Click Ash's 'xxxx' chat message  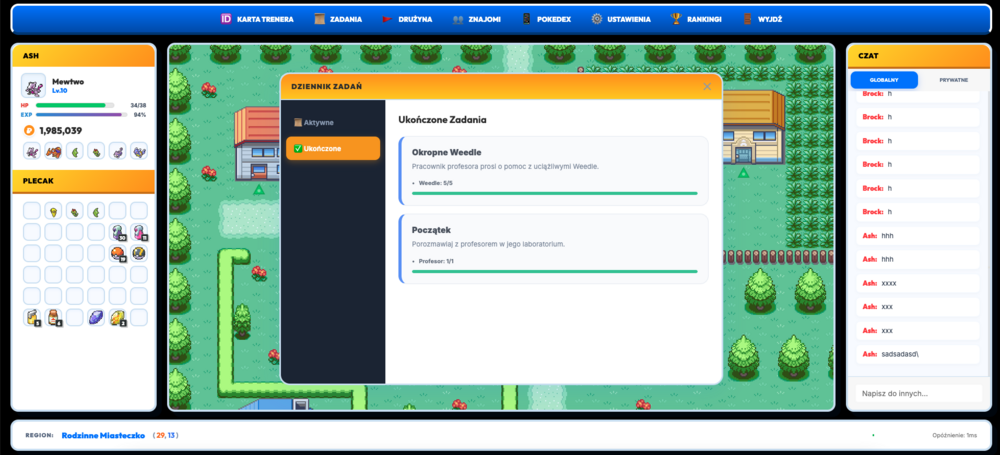coord(918,283)
